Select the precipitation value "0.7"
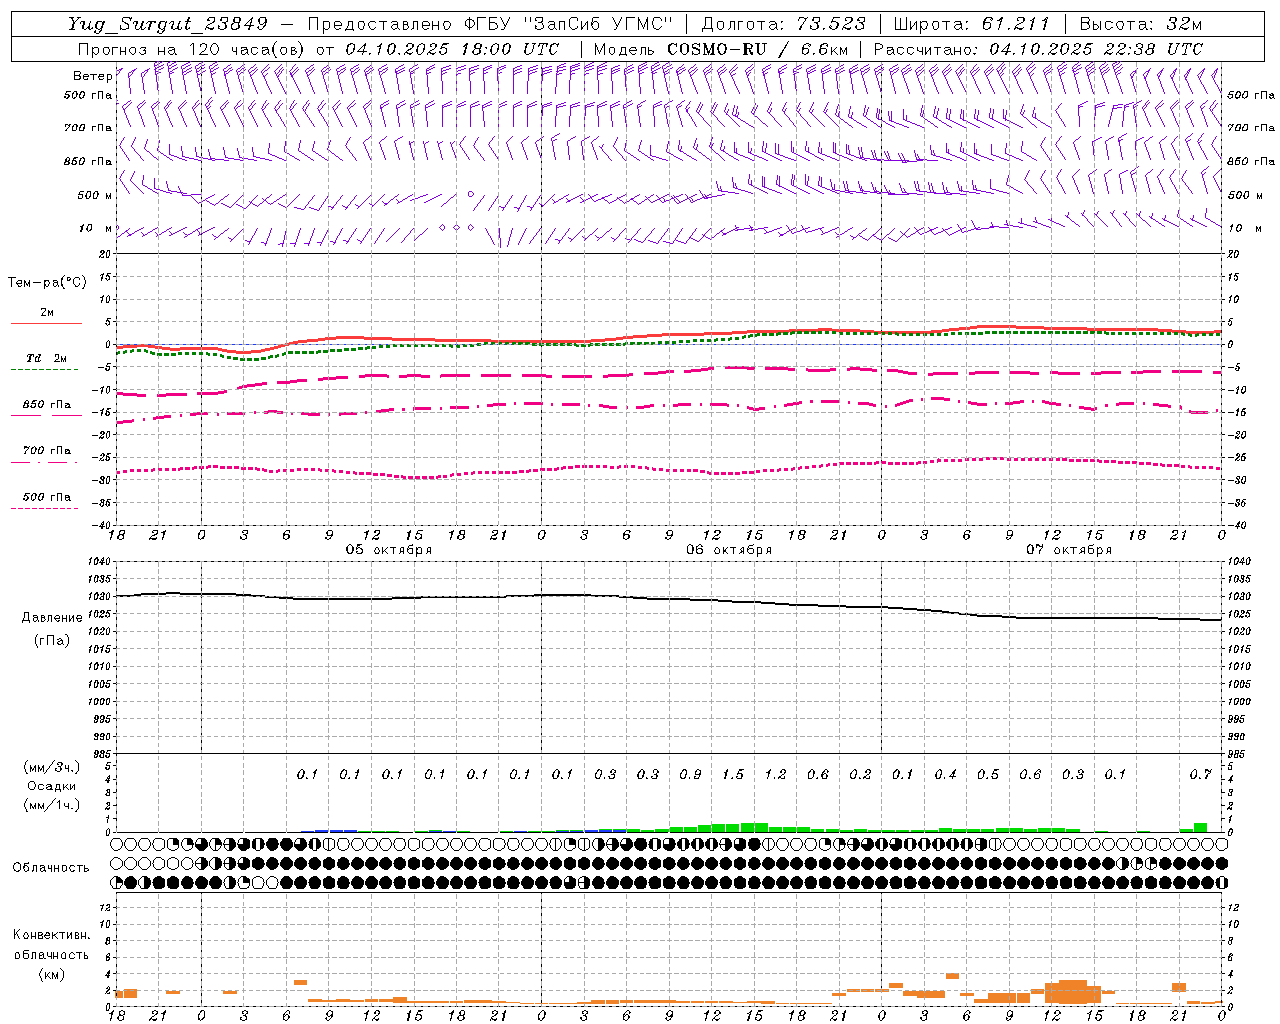The height and width of the screenshot is (1024, 1280). 1201,774
